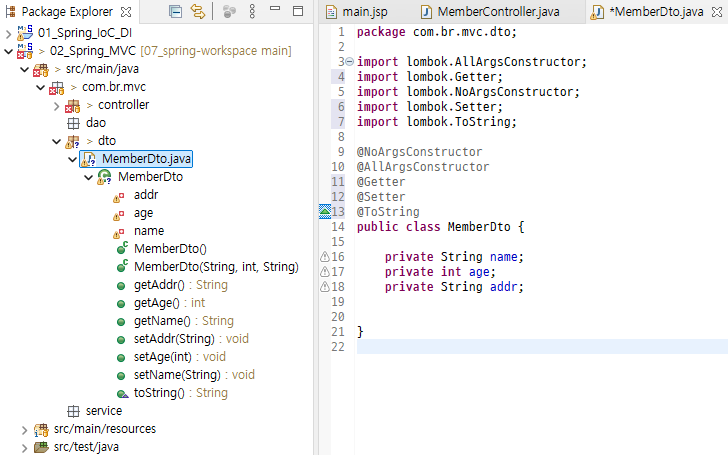
Task: Select the Package Explorer tab
Action: [67, 12]
